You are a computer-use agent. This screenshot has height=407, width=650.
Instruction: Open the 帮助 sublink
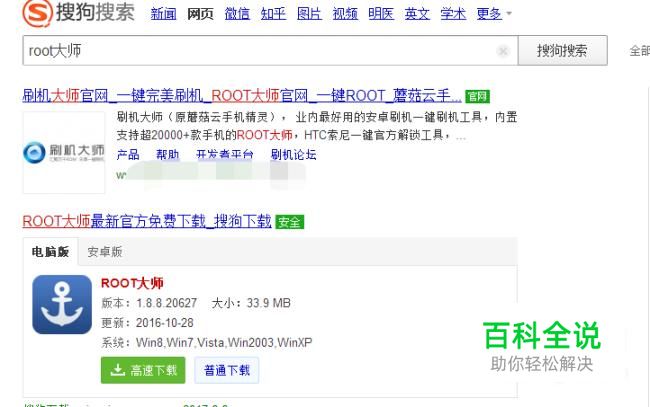click(x=167, y=155)
